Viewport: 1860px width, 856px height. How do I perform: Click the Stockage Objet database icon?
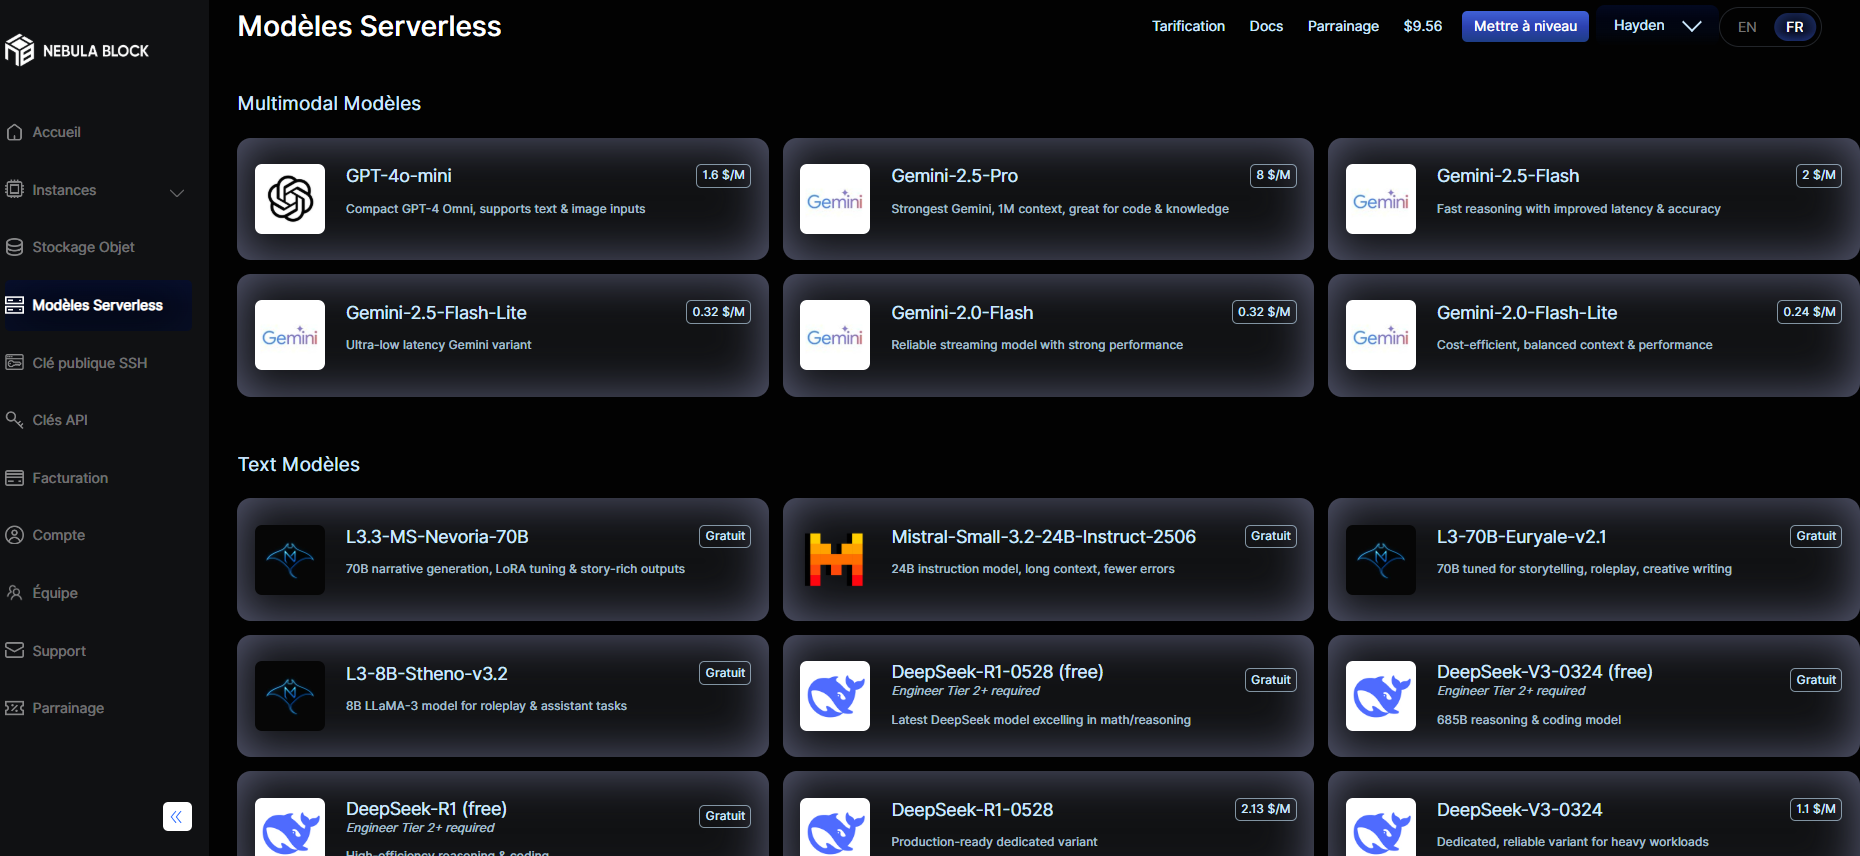click(14, 247)
